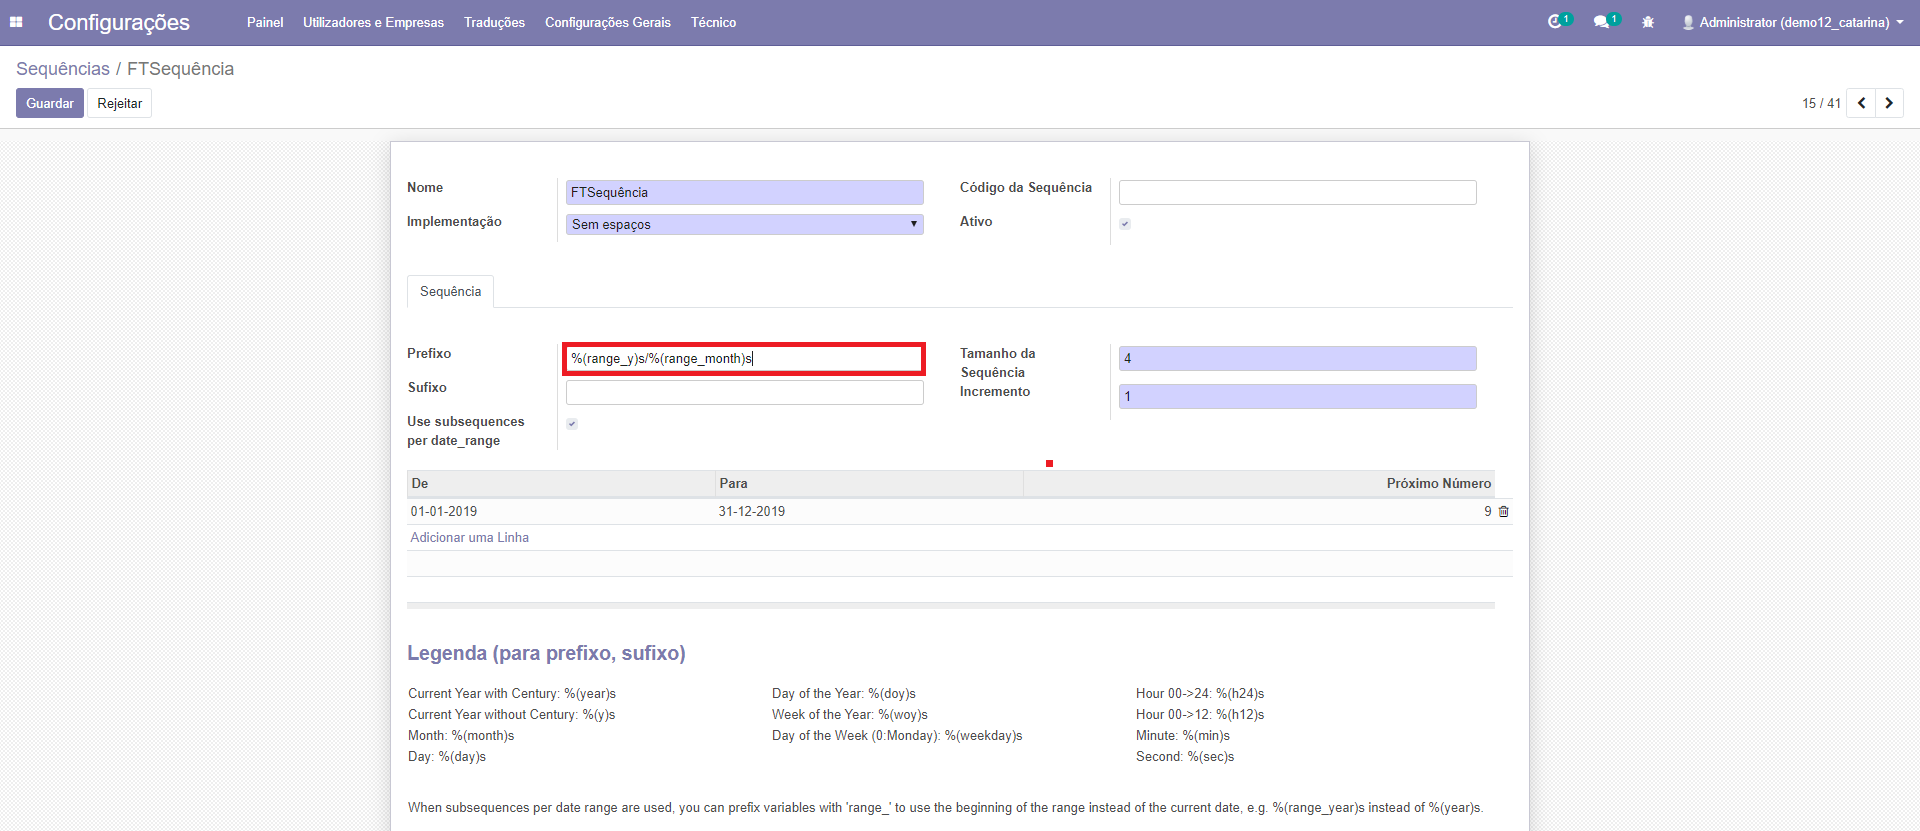Click Adicionar uma Linha link
Screen dimensions: 1920x831
[x=469, y=538]
